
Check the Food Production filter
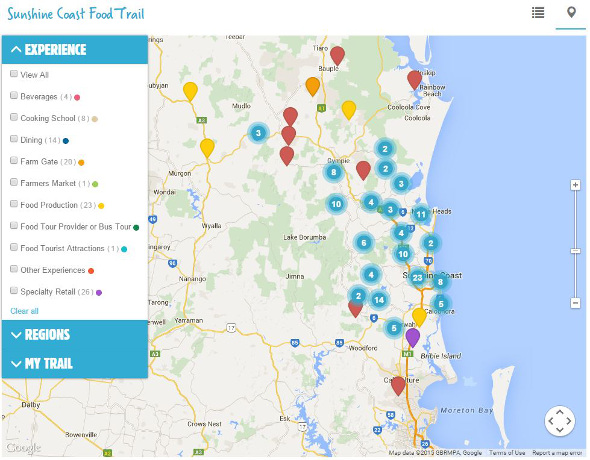click(14, 204)
